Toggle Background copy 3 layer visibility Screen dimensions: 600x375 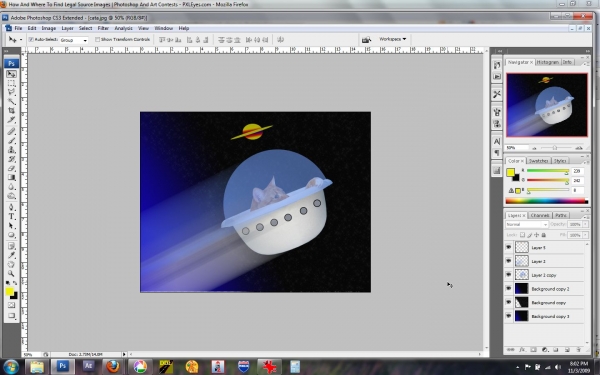[509, 316]
